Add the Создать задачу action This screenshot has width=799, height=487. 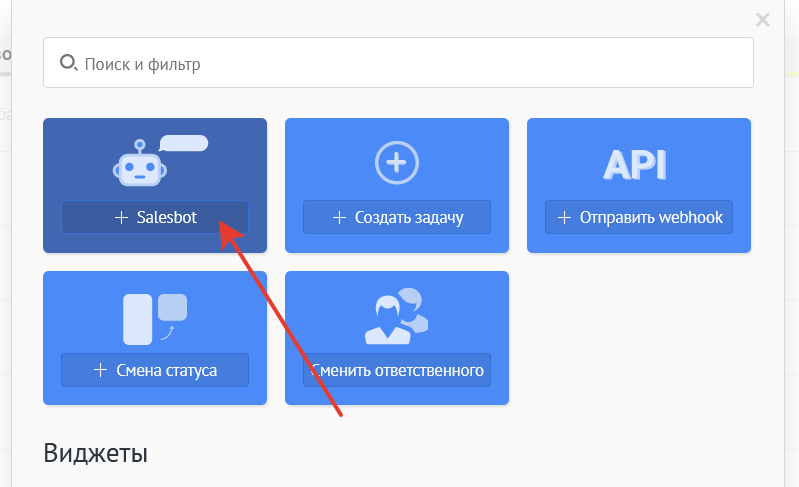tap(396, 218)
